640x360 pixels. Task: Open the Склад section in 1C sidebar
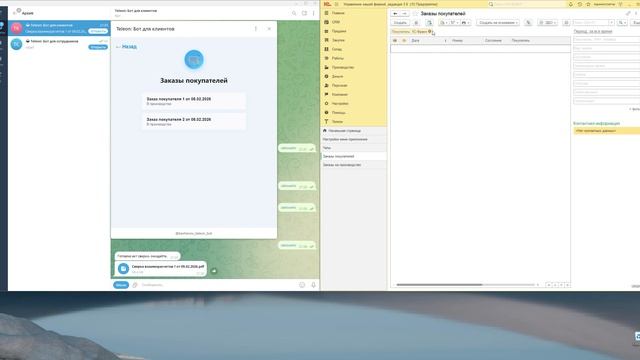click(337, 49)
